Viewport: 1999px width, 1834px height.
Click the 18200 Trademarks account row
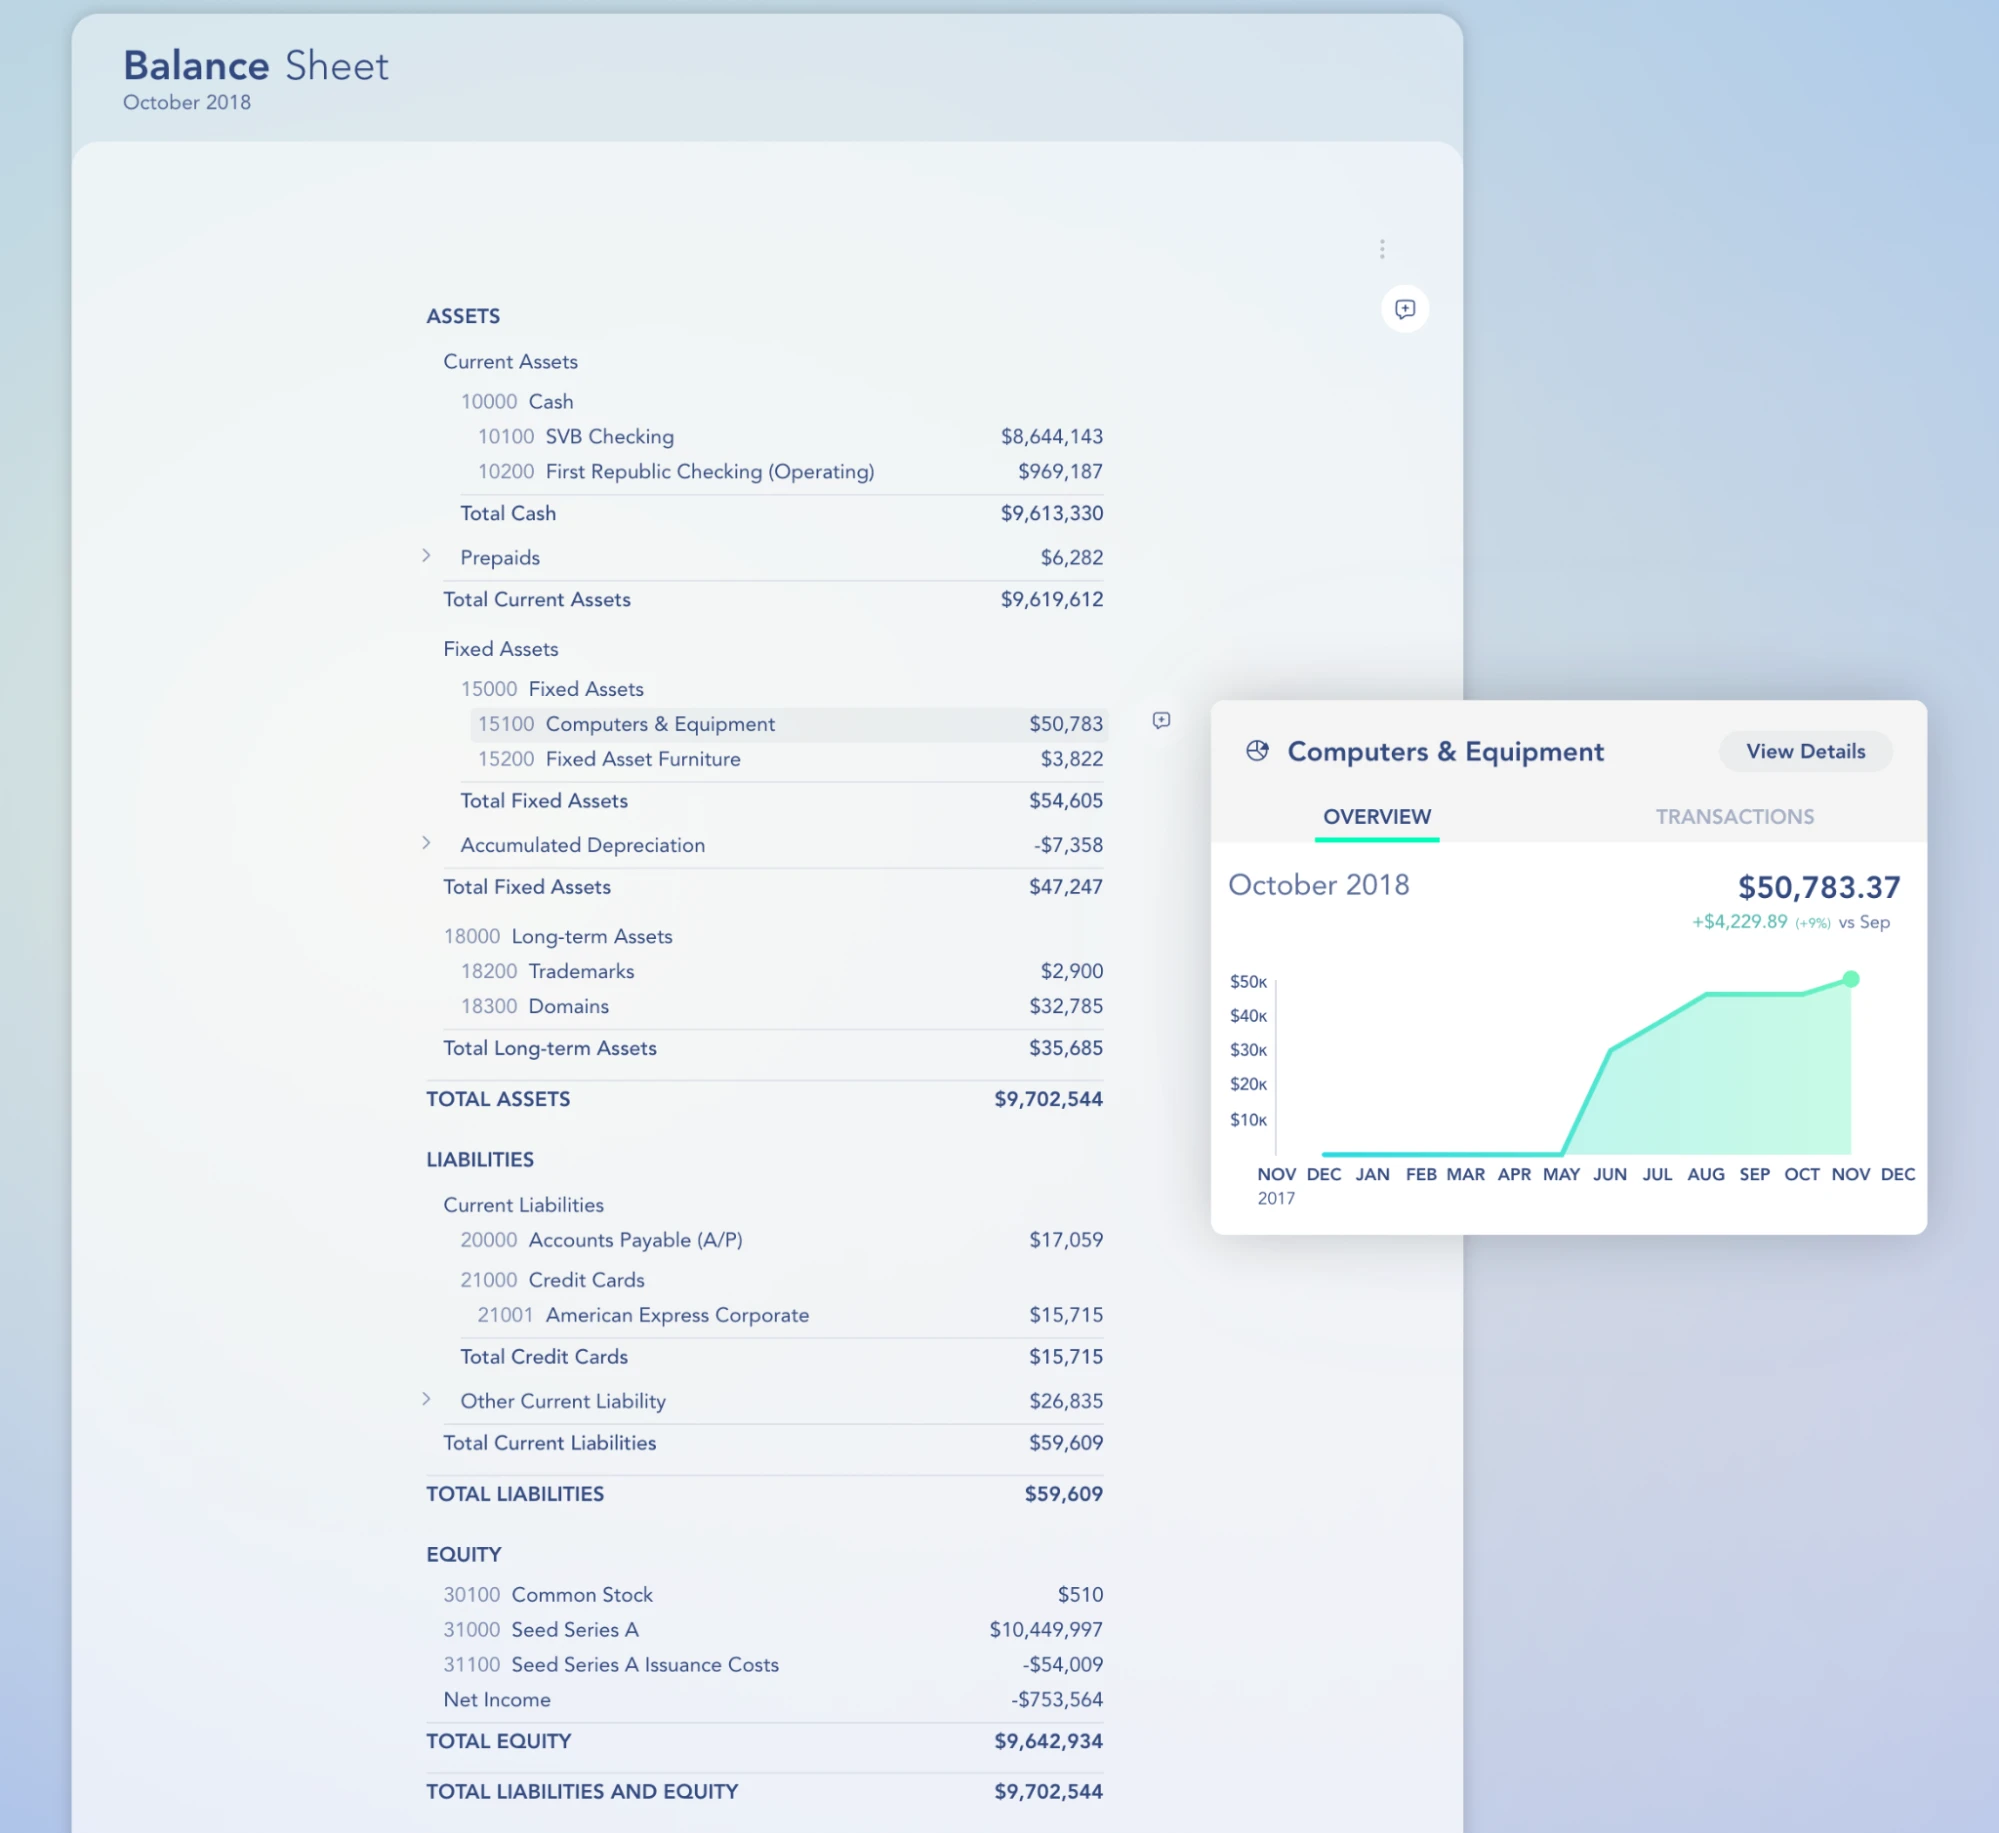pos(580,970)
